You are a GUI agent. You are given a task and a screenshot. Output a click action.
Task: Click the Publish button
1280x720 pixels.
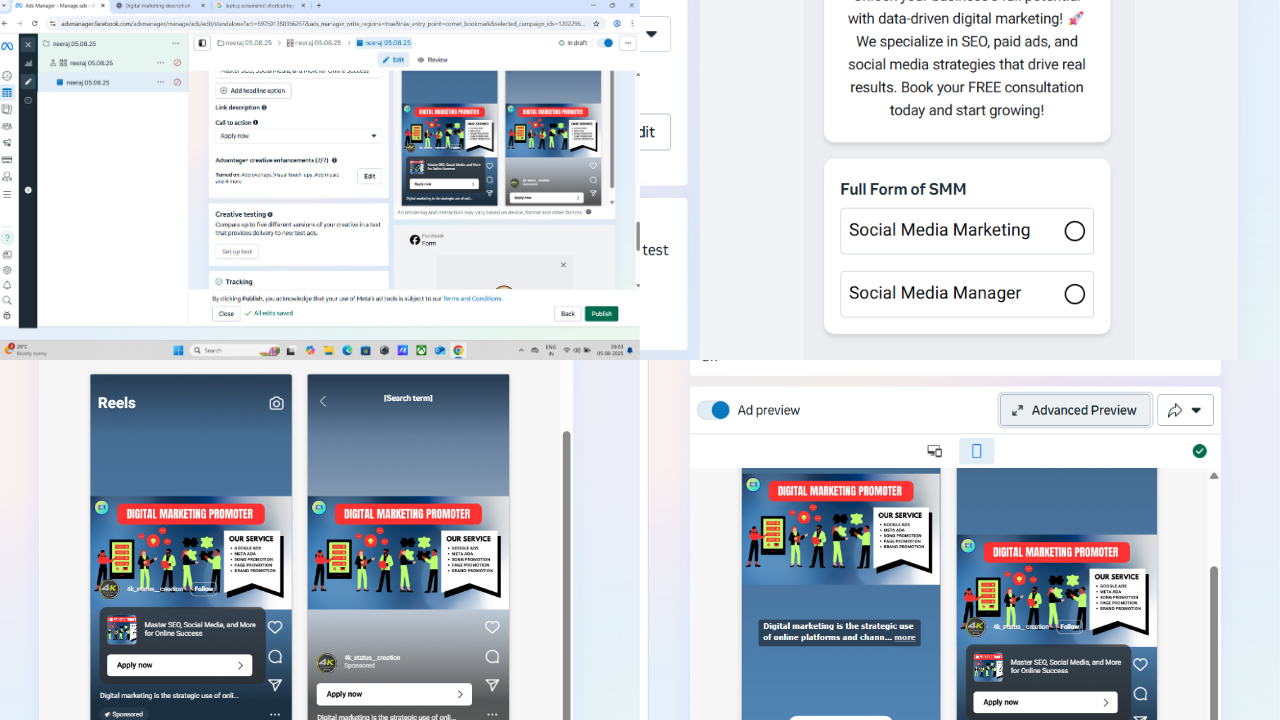601,313
